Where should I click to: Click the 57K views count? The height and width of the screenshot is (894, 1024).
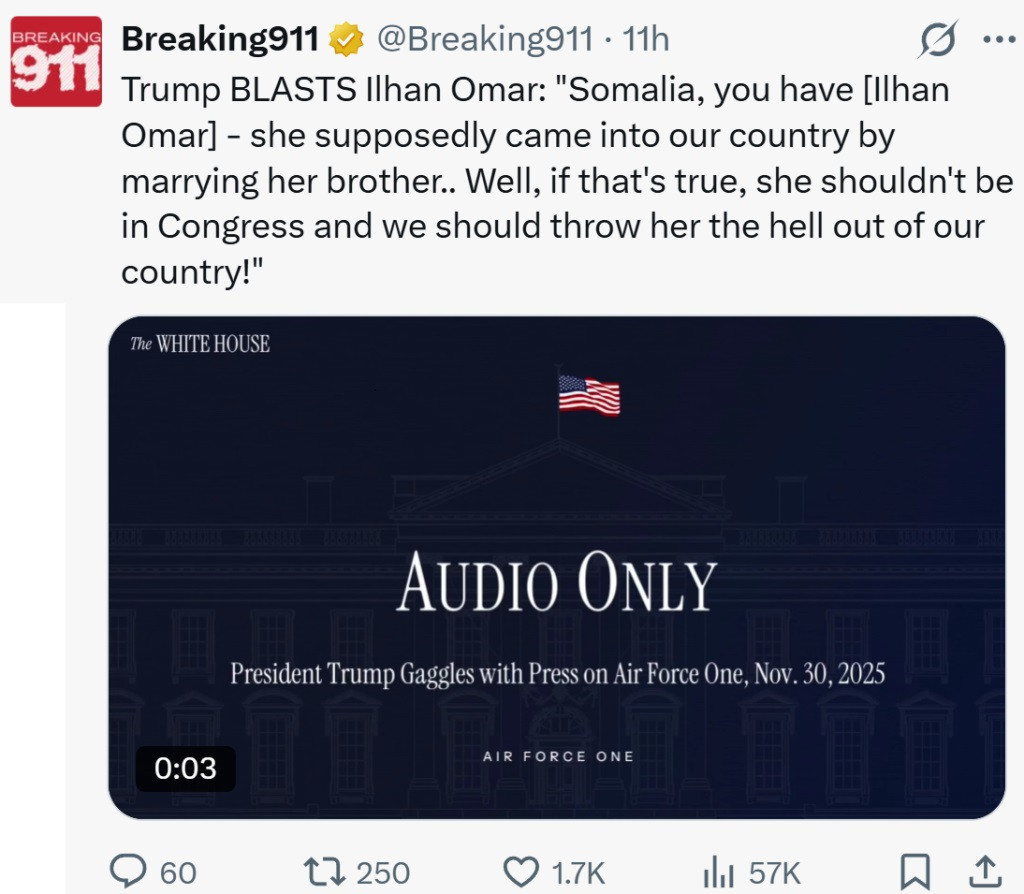pyautogui.click(x=775, y=872)
